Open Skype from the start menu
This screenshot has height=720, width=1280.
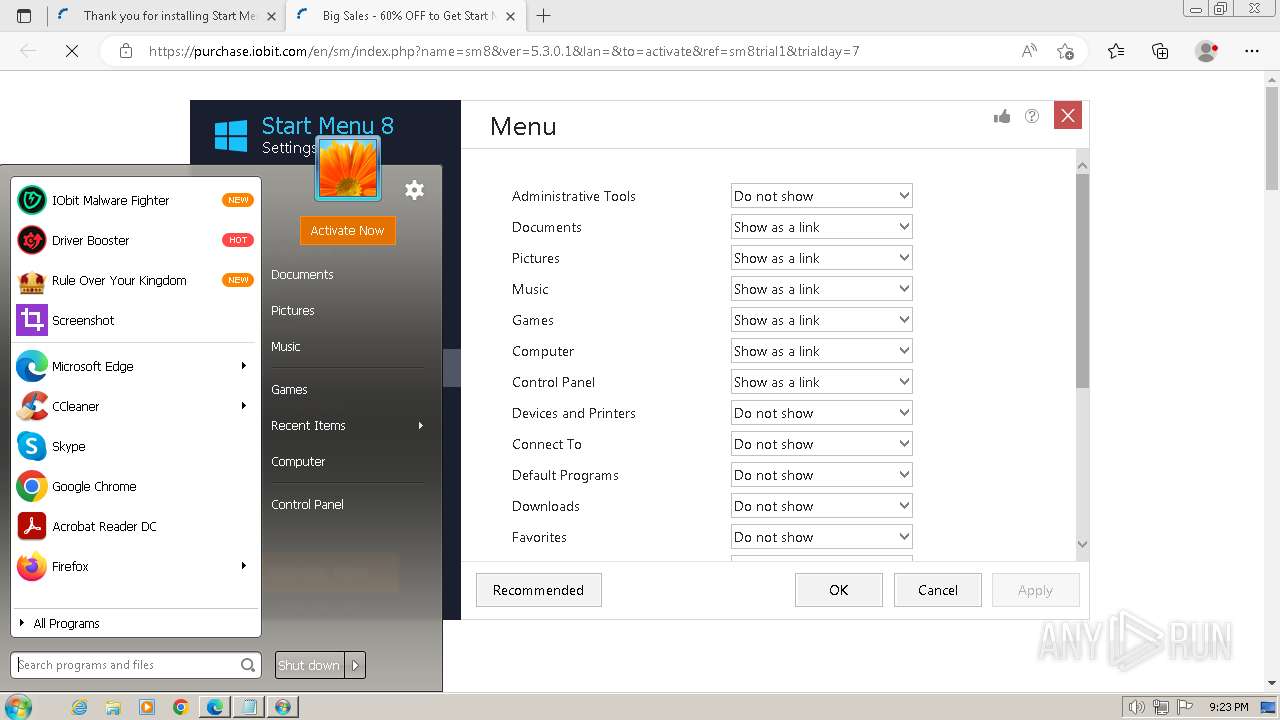tap(135, 446)
